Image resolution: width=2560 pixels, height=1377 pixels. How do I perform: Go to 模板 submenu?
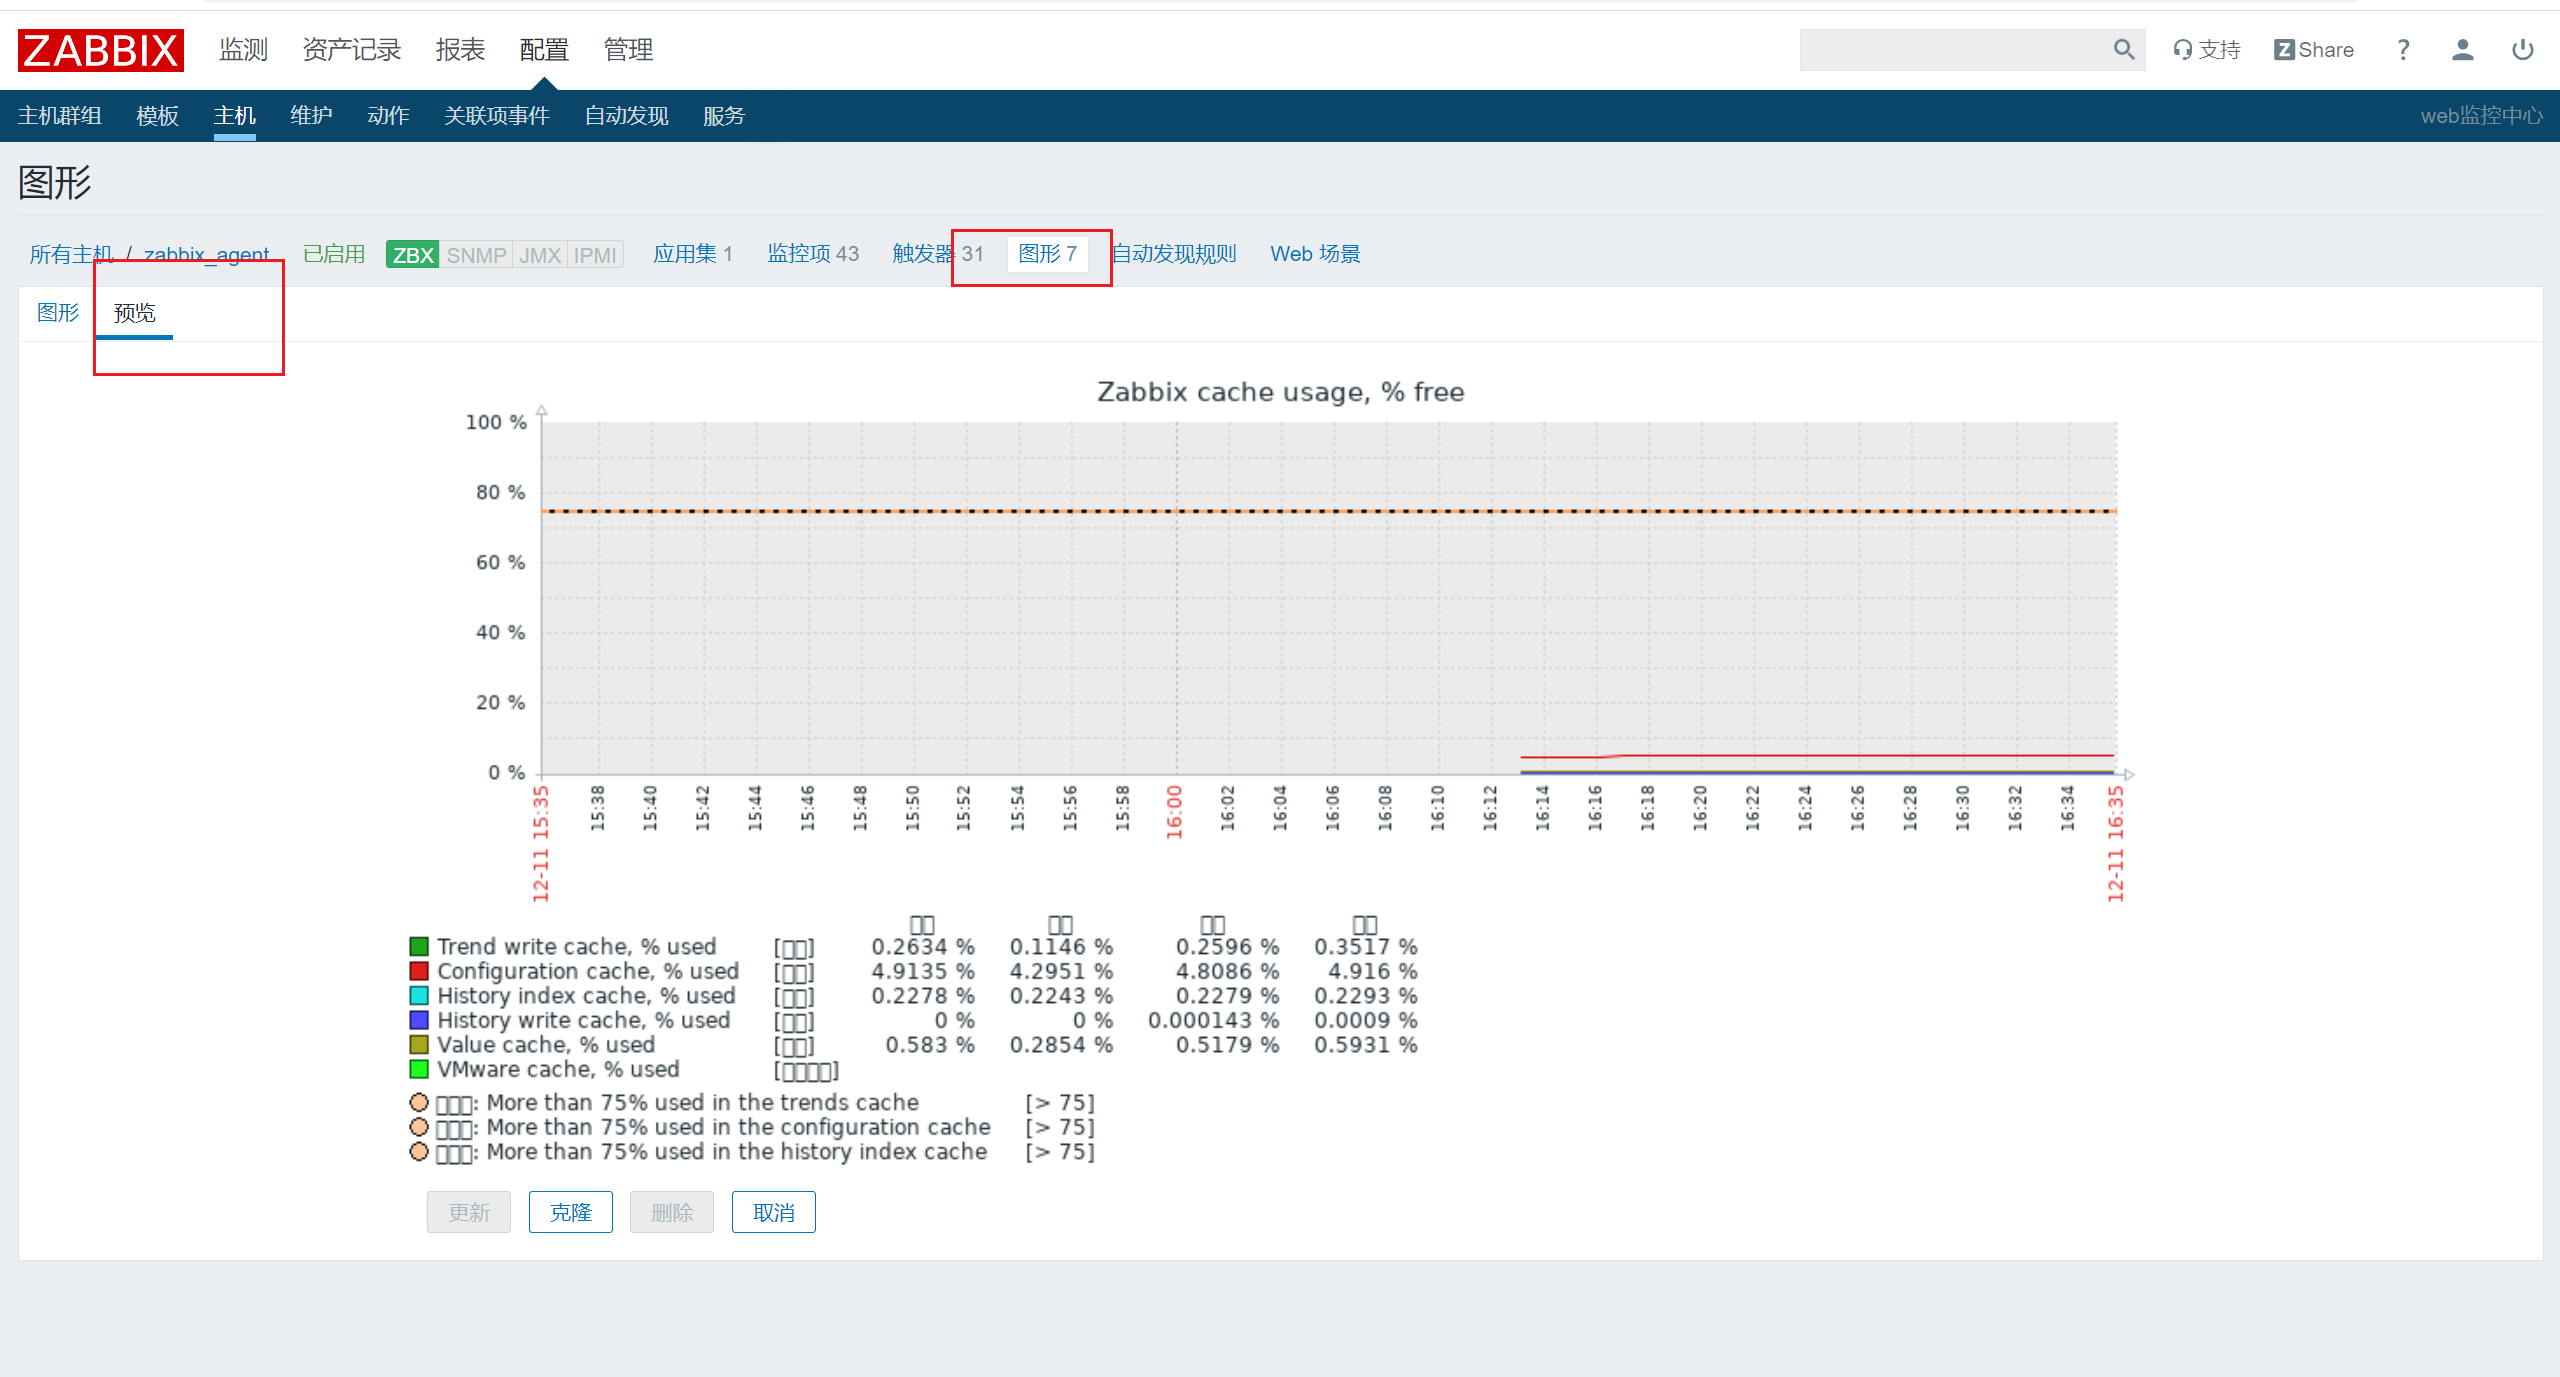click(x=157, y=116)
